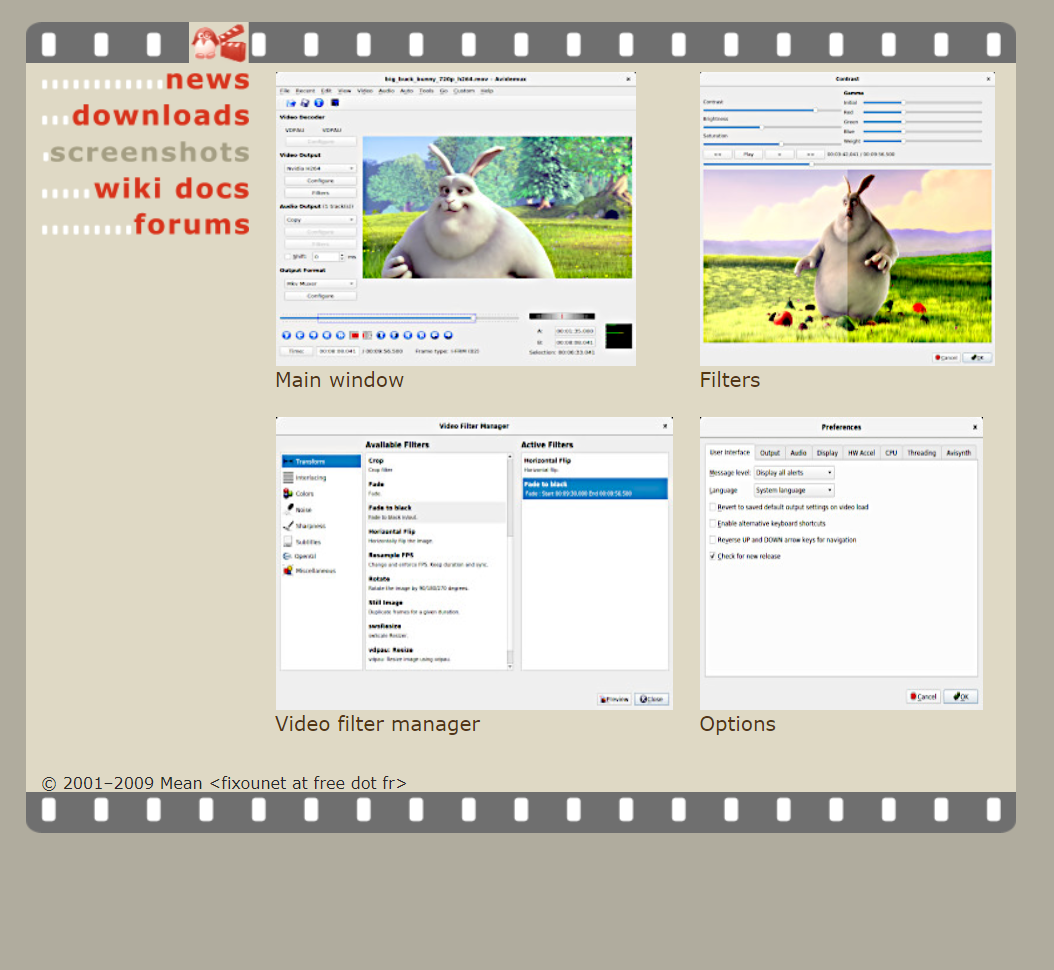Visit the forums link
The width and height of the screenshot is (1054, 970).
(x=192, y=225)
